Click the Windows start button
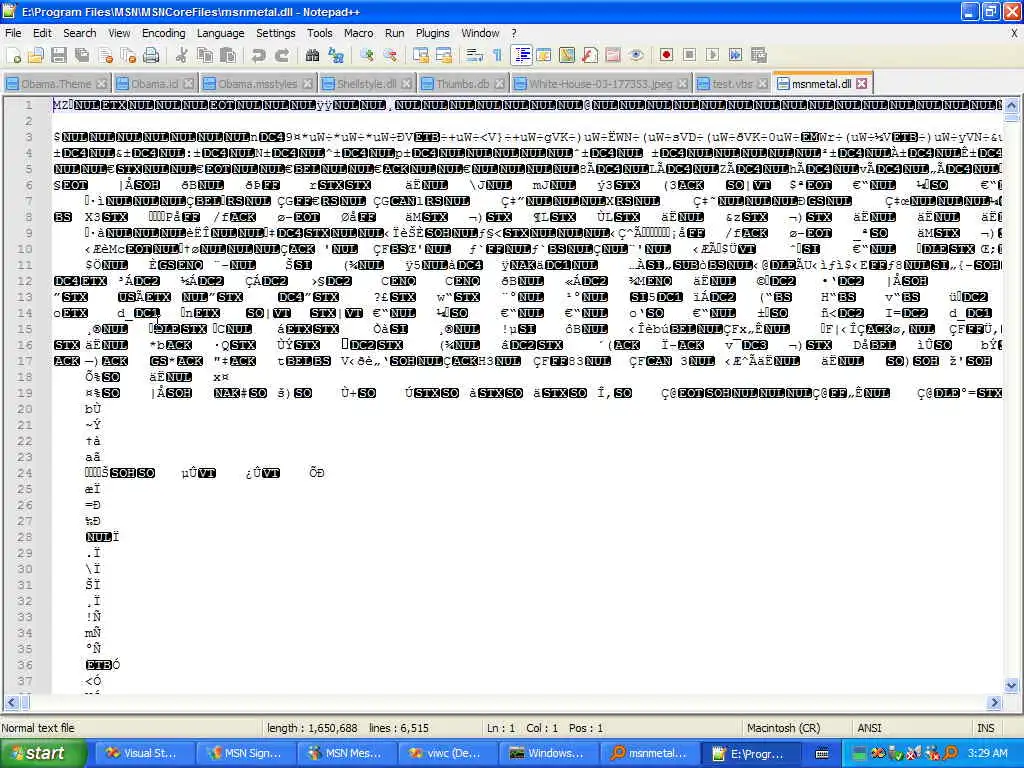Screen dimensions: 1024x768 click(x=43, y=753)
